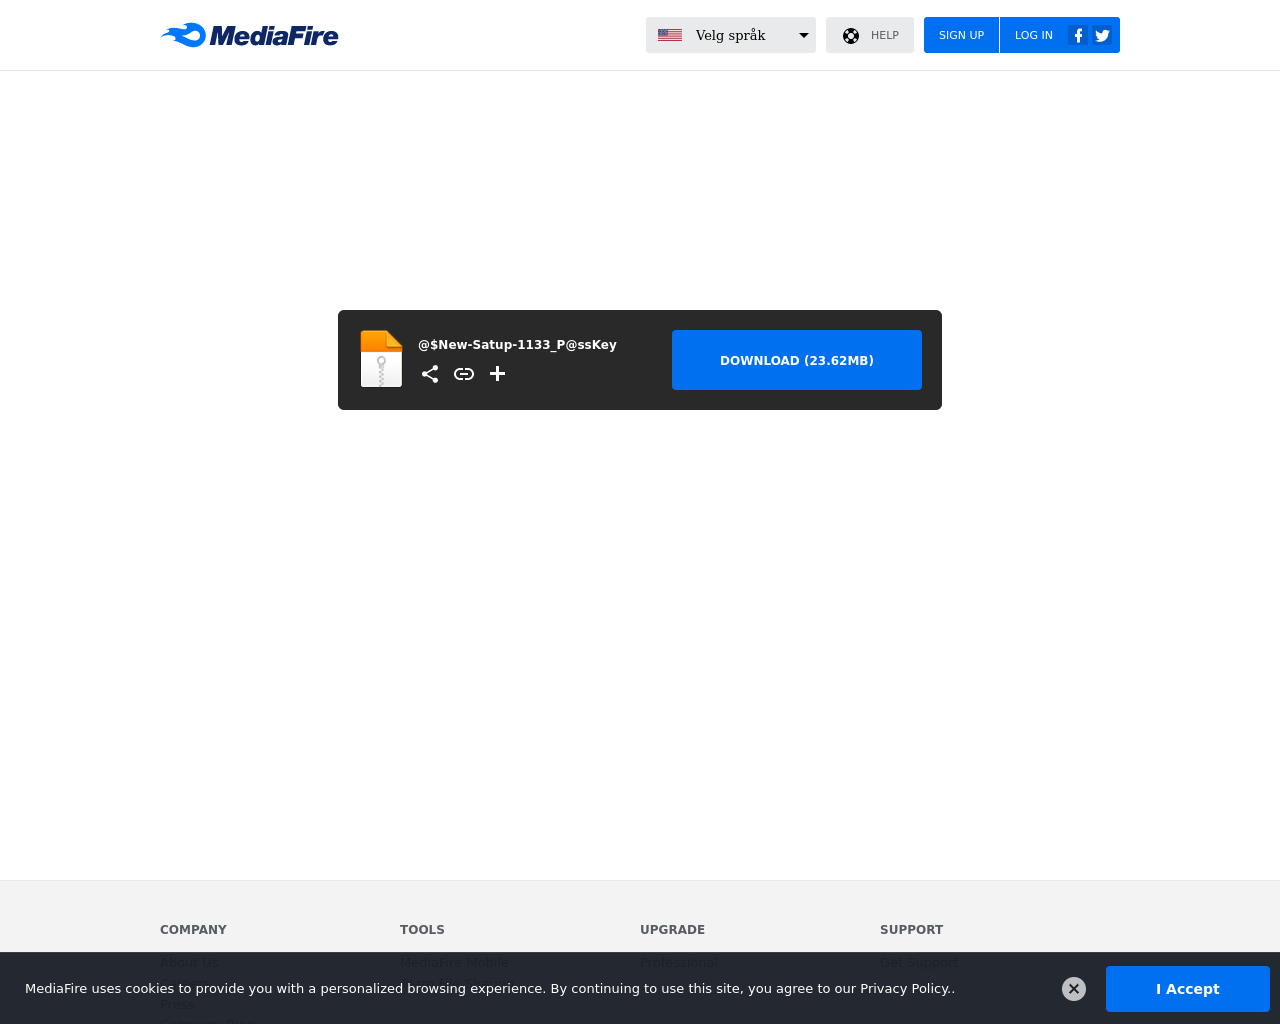1280x1024 pixels.
Task: Copy link using the chain icon
Action: tap(464, 374)
